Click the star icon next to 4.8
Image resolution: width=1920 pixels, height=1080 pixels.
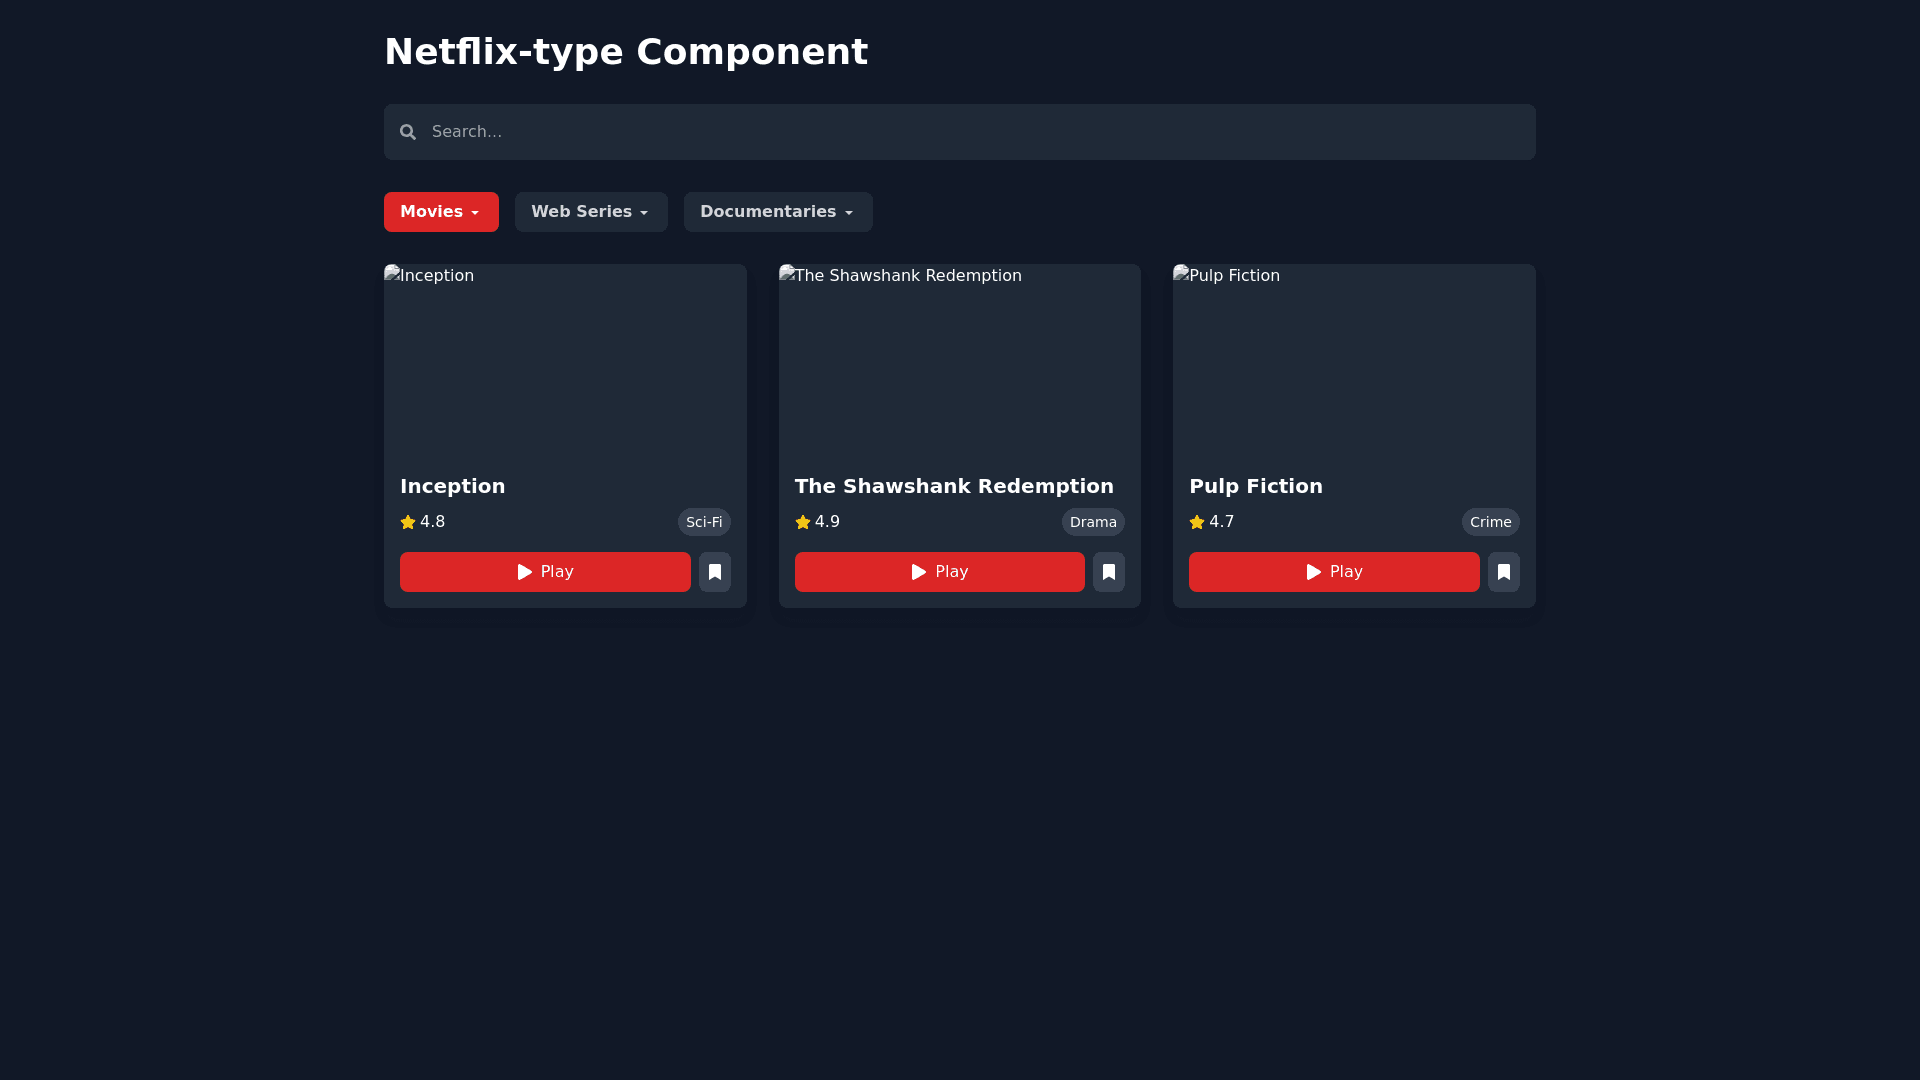tap(408, 522)
